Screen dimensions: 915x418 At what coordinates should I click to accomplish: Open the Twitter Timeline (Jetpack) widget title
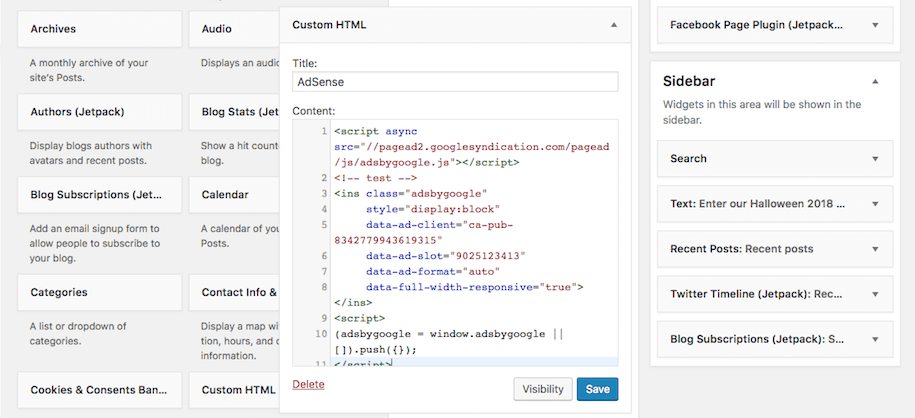[x=756, y=294]
